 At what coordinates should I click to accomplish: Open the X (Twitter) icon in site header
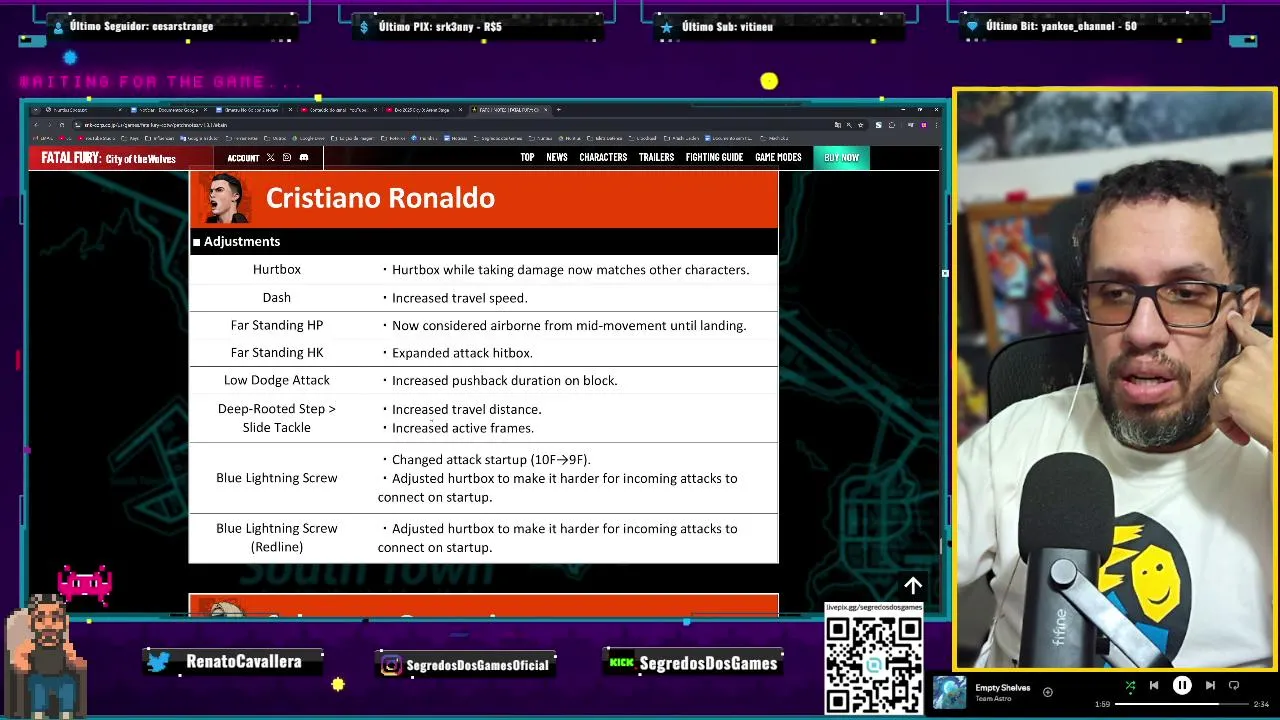(x=270, y=158)
